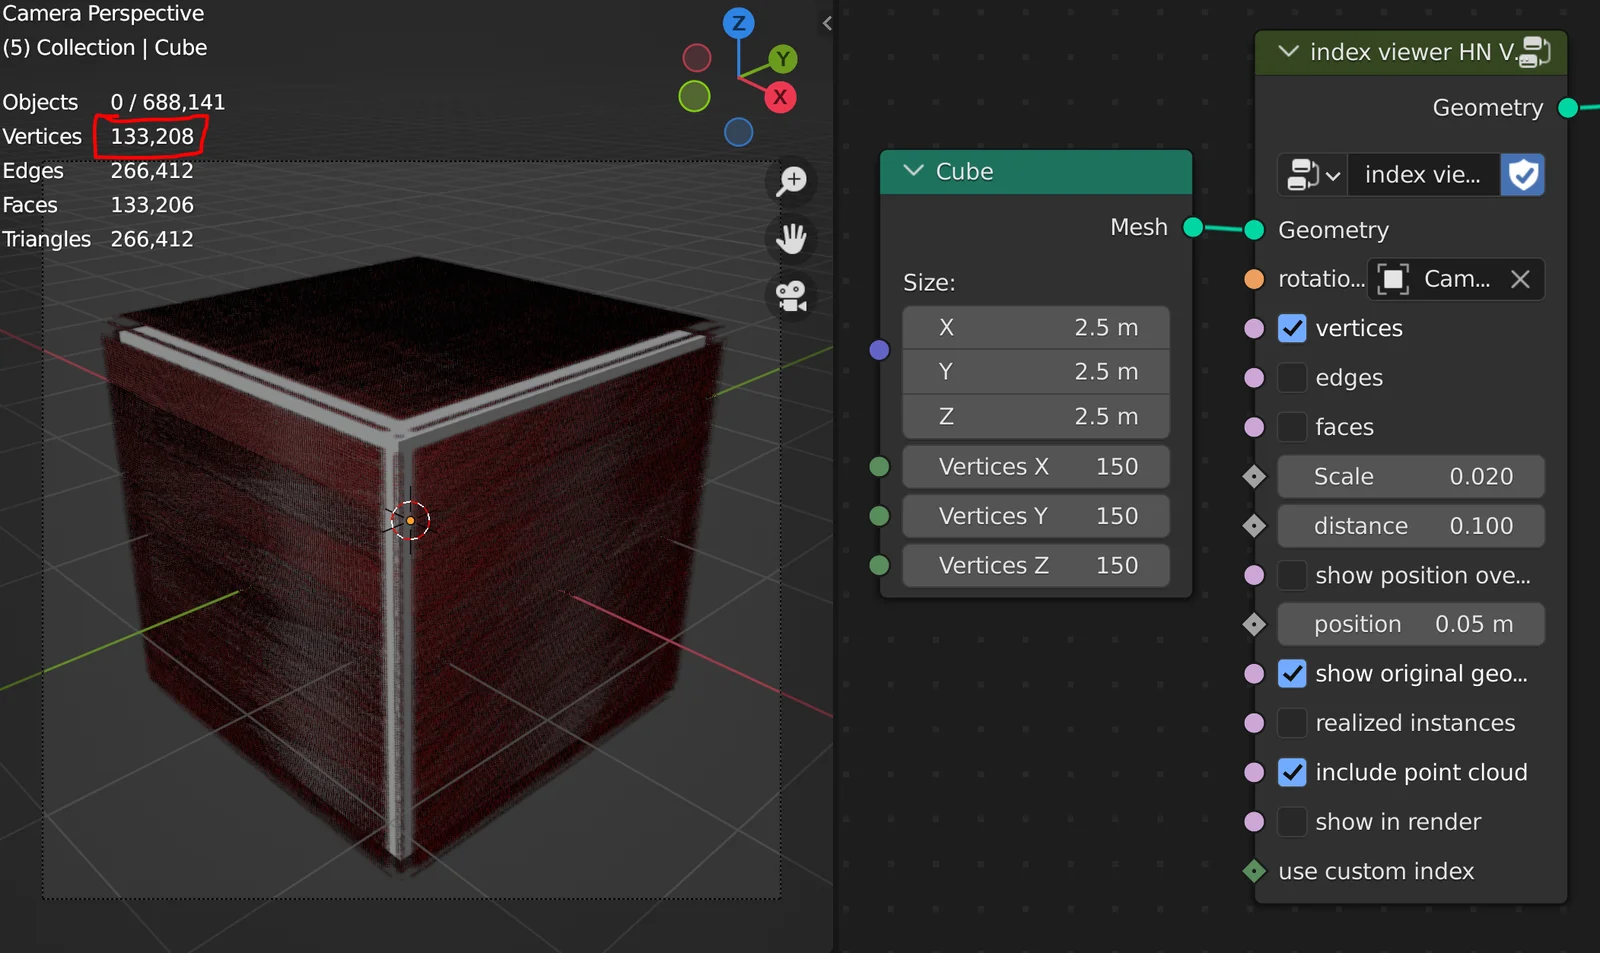Click the Scale 0.020 value field
Screen dimensions: 1600x953
tap(1410, 477)
